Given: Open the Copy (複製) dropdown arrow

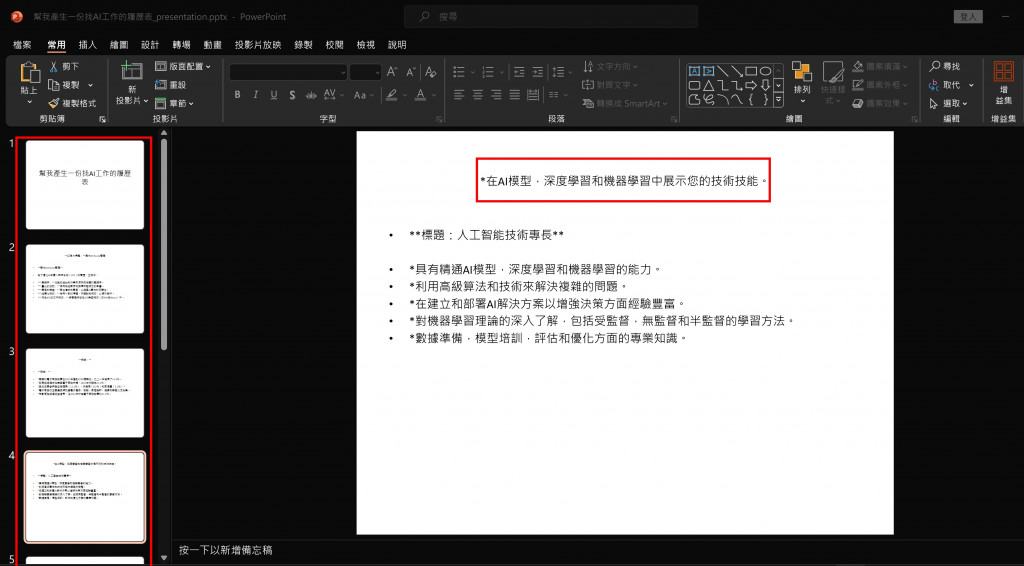Looking at the screenshot, I should click(91, 85).
